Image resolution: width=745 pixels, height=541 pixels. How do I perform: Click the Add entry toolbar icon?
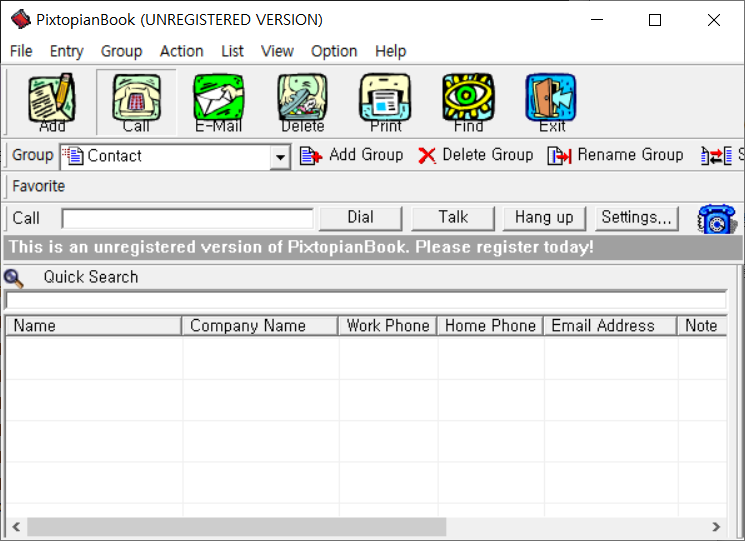[52, 102]
